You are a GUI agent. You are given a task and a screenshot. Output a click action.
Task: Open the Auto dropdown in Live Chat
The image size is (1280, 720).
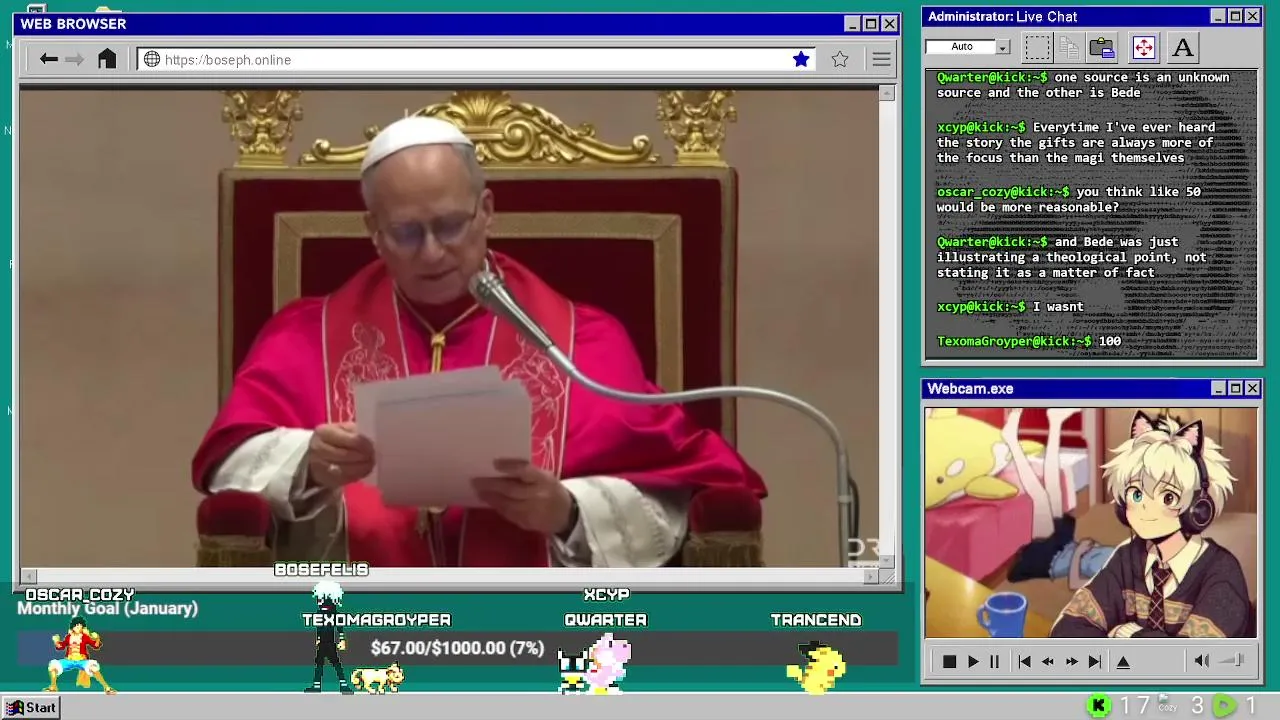[x=1003, y=47]
